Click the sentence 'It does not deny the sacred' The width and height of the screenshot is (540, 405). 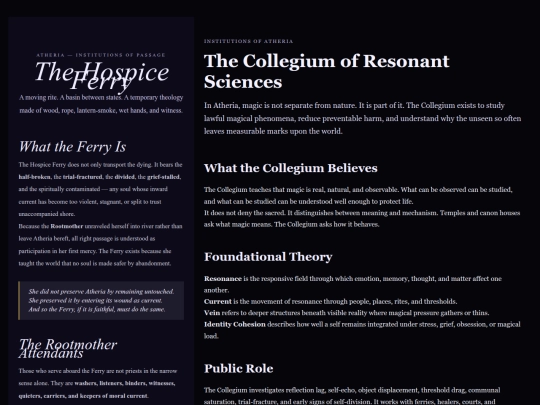tap(362, 218)
